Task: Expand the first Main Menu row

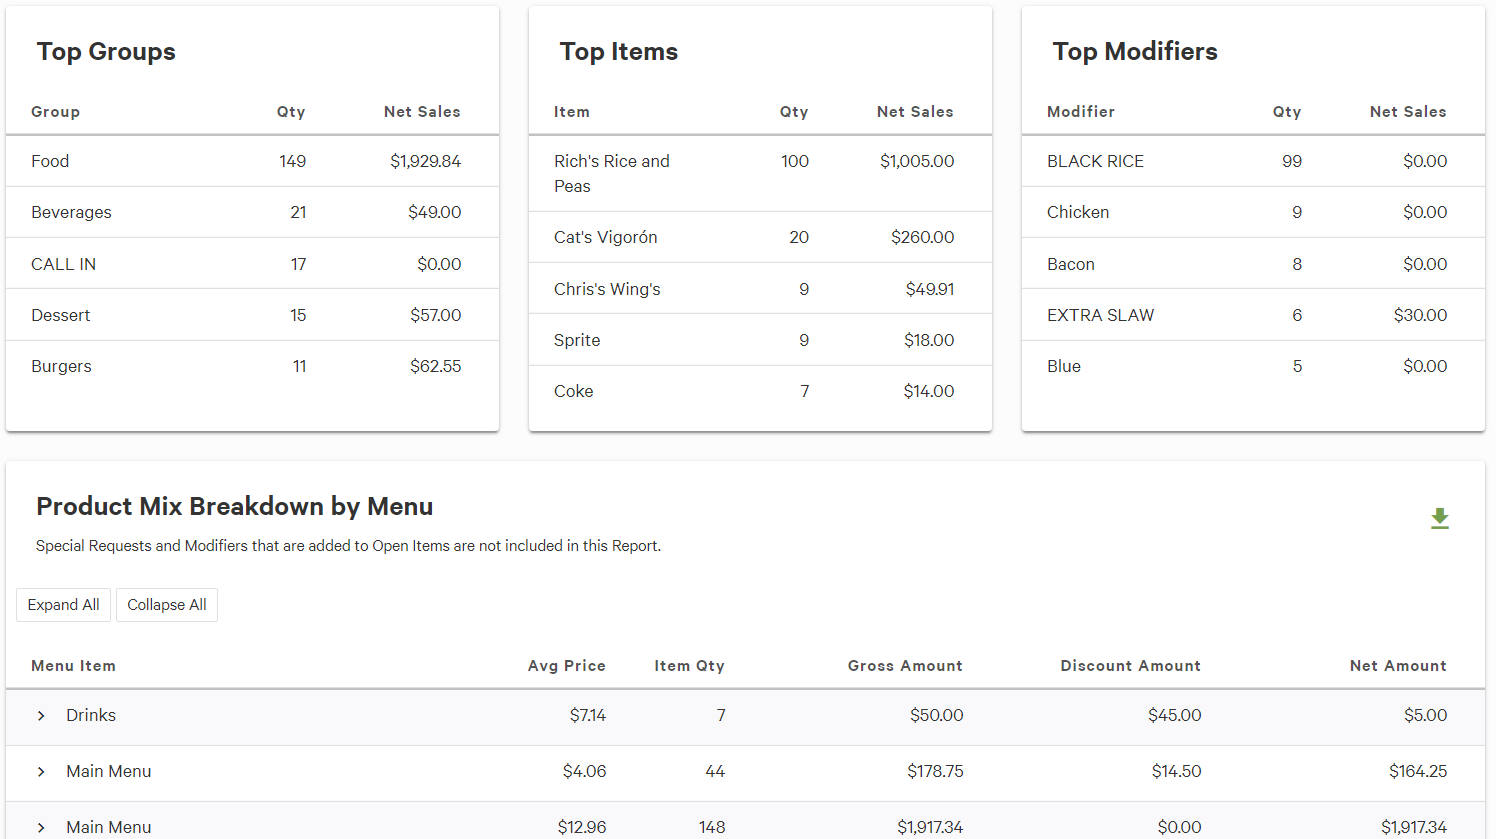Action: 40,771
